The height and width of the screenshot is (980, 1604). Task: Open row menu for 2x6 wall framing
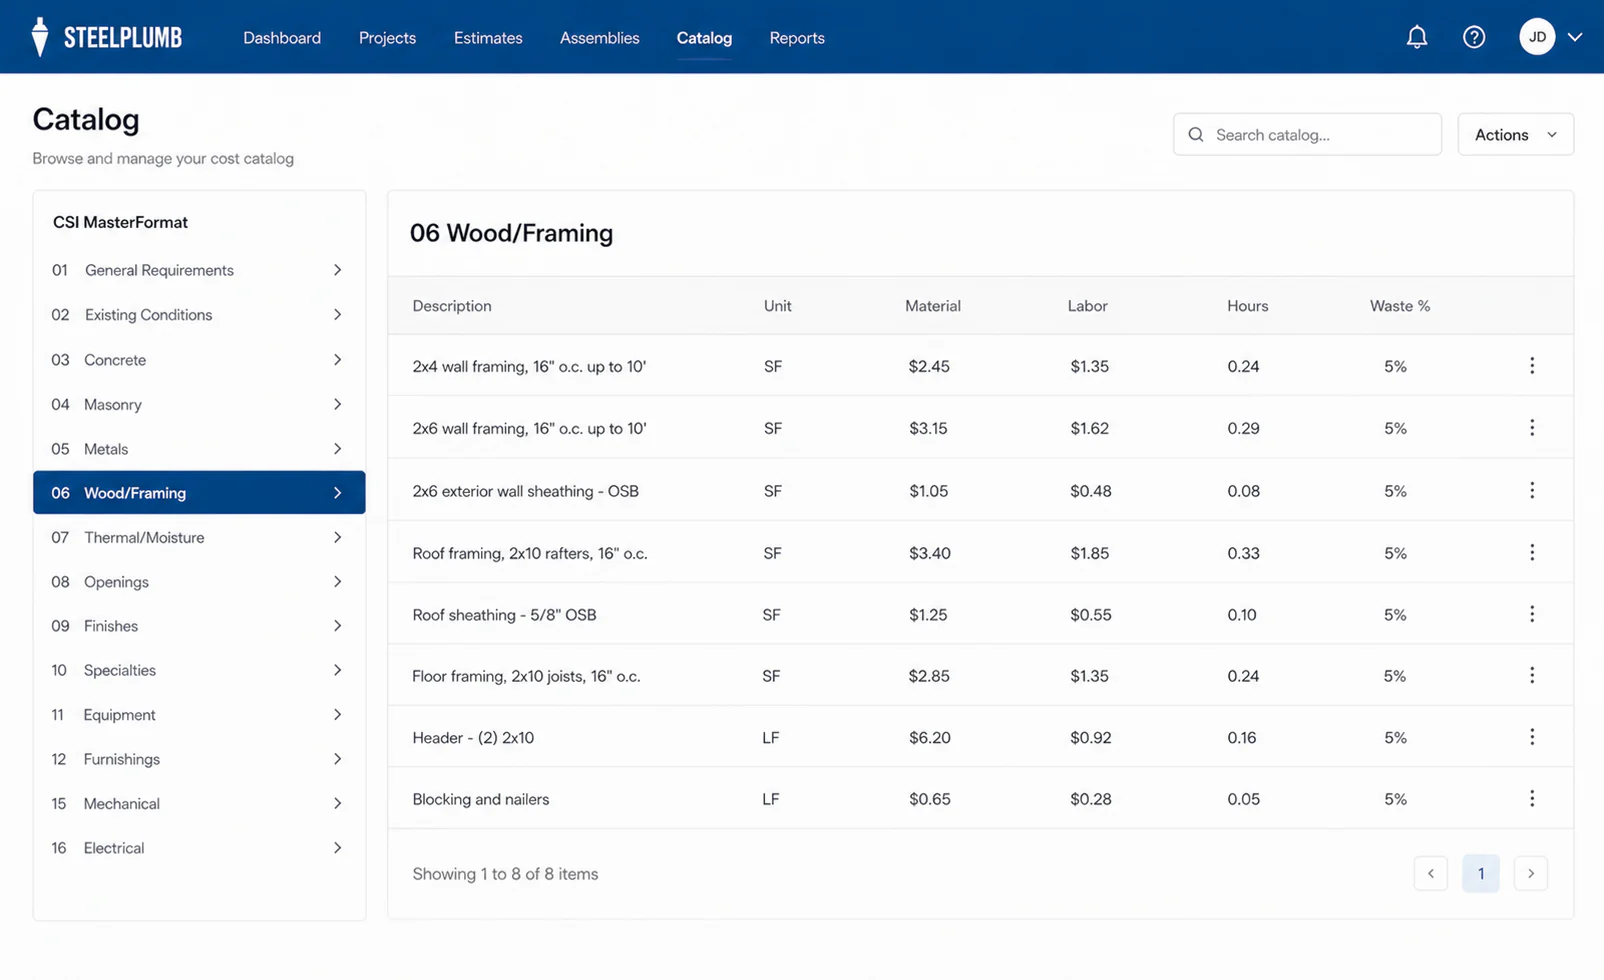[x=1531, y=428]
